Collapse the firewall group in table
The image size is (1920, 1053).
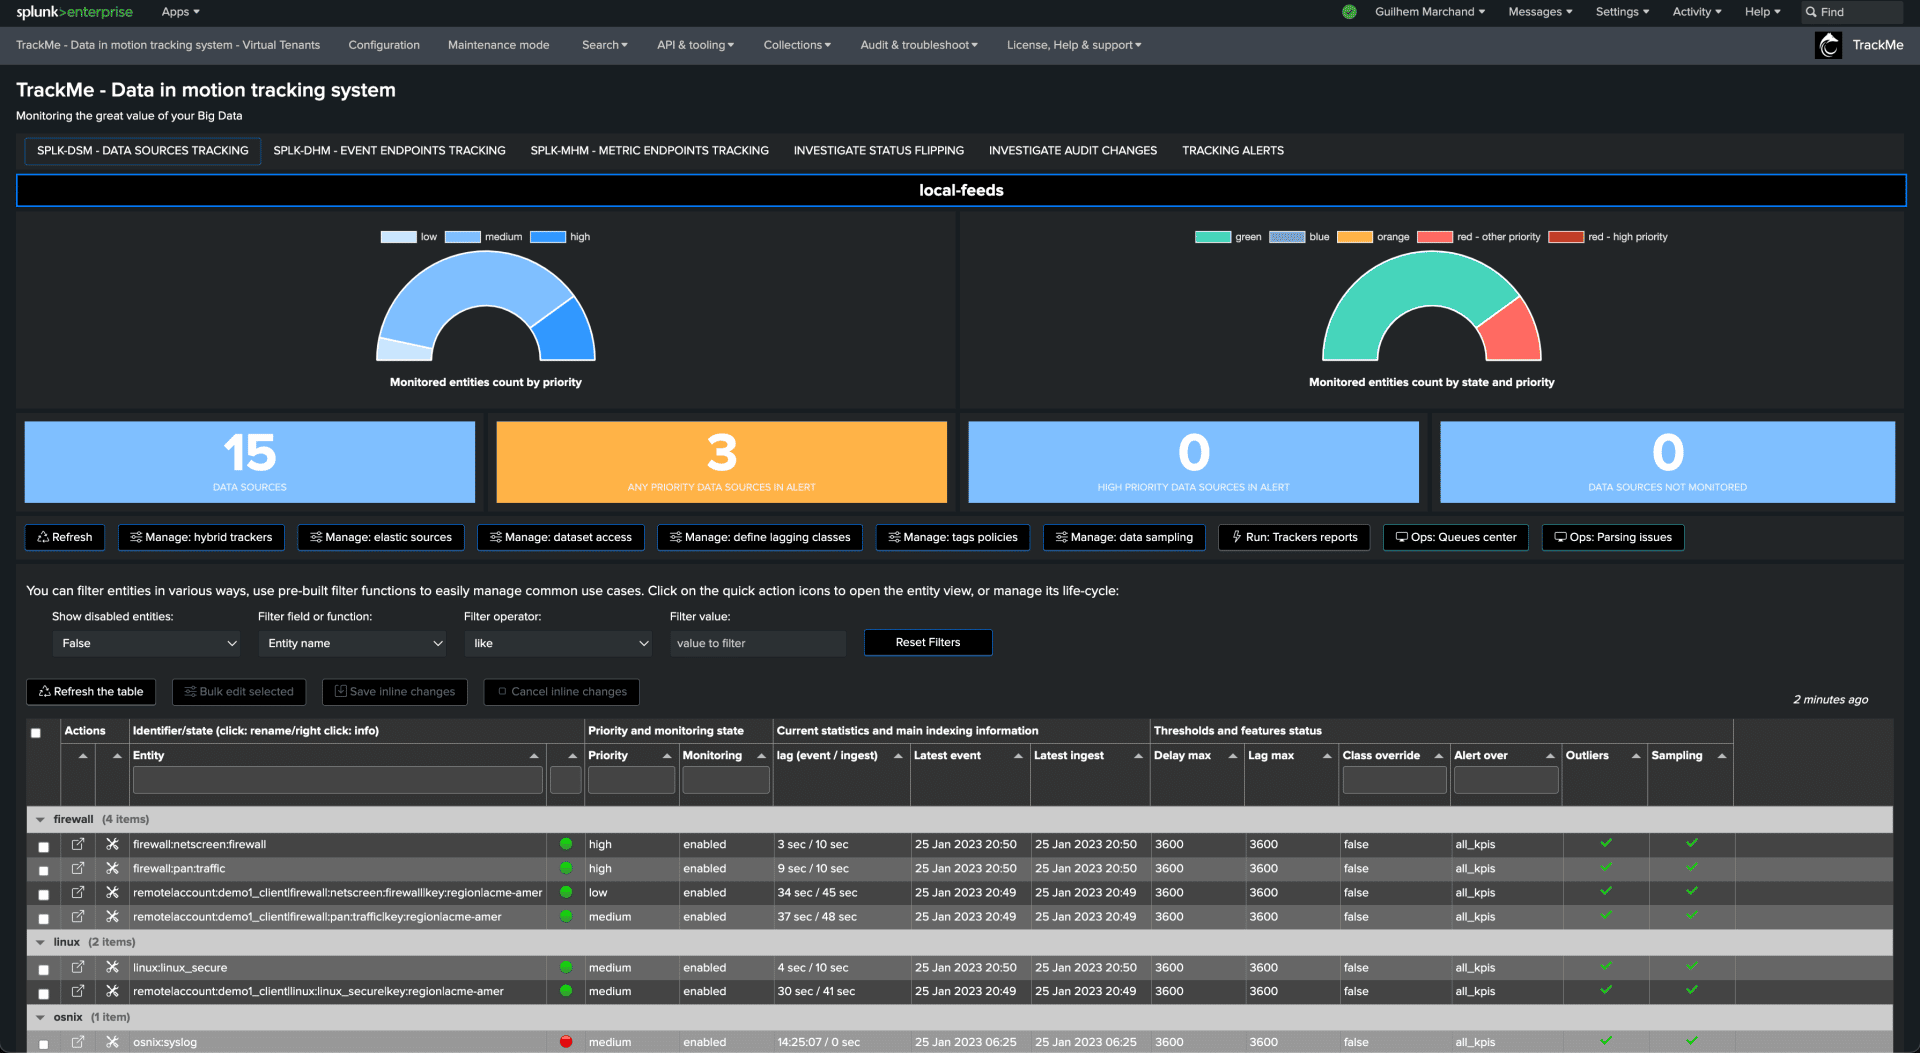(40, 819)
